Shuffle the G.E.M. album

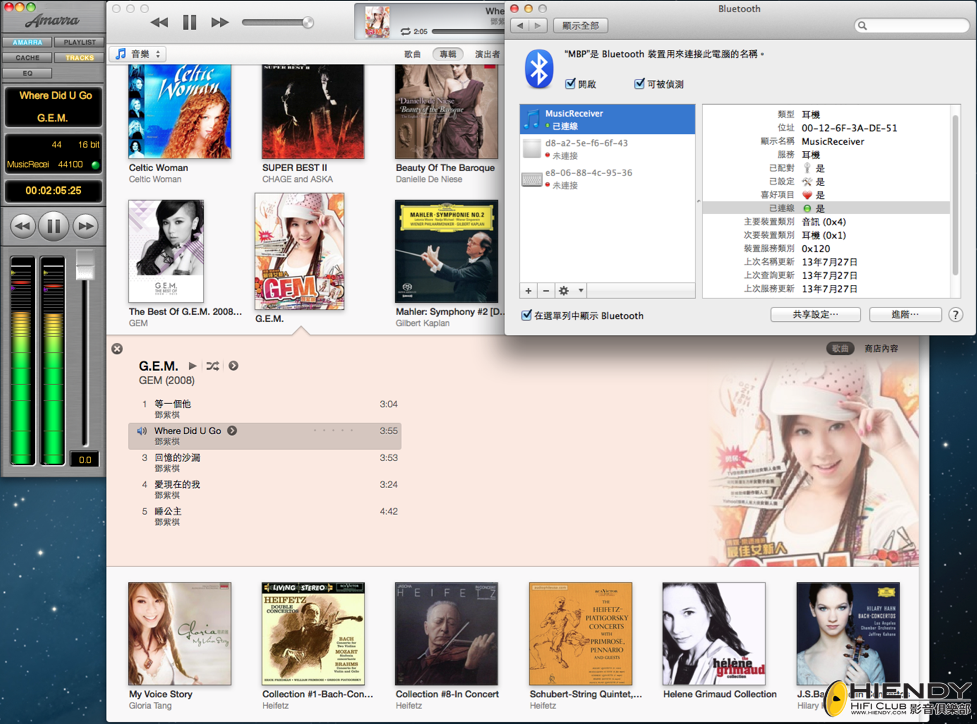click(x=212, y=366)
